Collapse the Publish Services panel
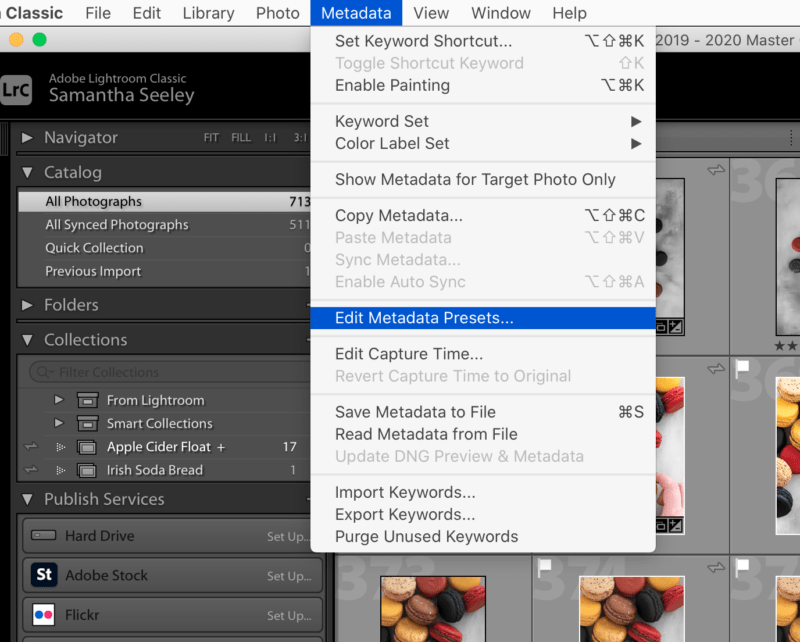Screen dimensions: 800x642 [x=27, y=499]
